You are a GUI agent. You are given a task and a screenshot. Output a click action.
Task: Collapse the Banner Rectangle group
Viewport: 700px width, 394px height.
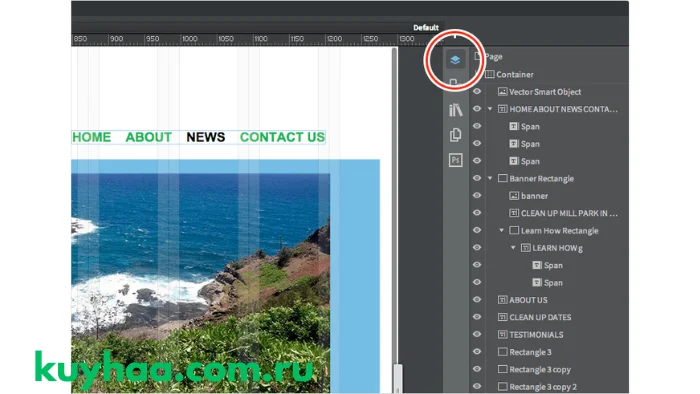click(x=490, y=178)
